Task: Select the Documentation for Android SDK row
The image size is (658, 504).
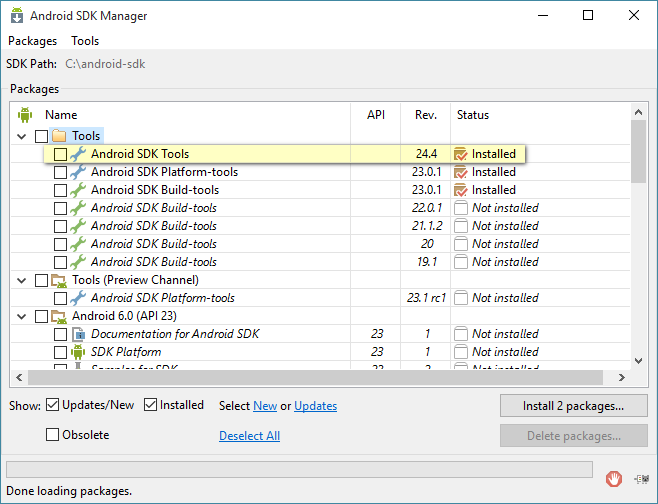Action: 320,334
